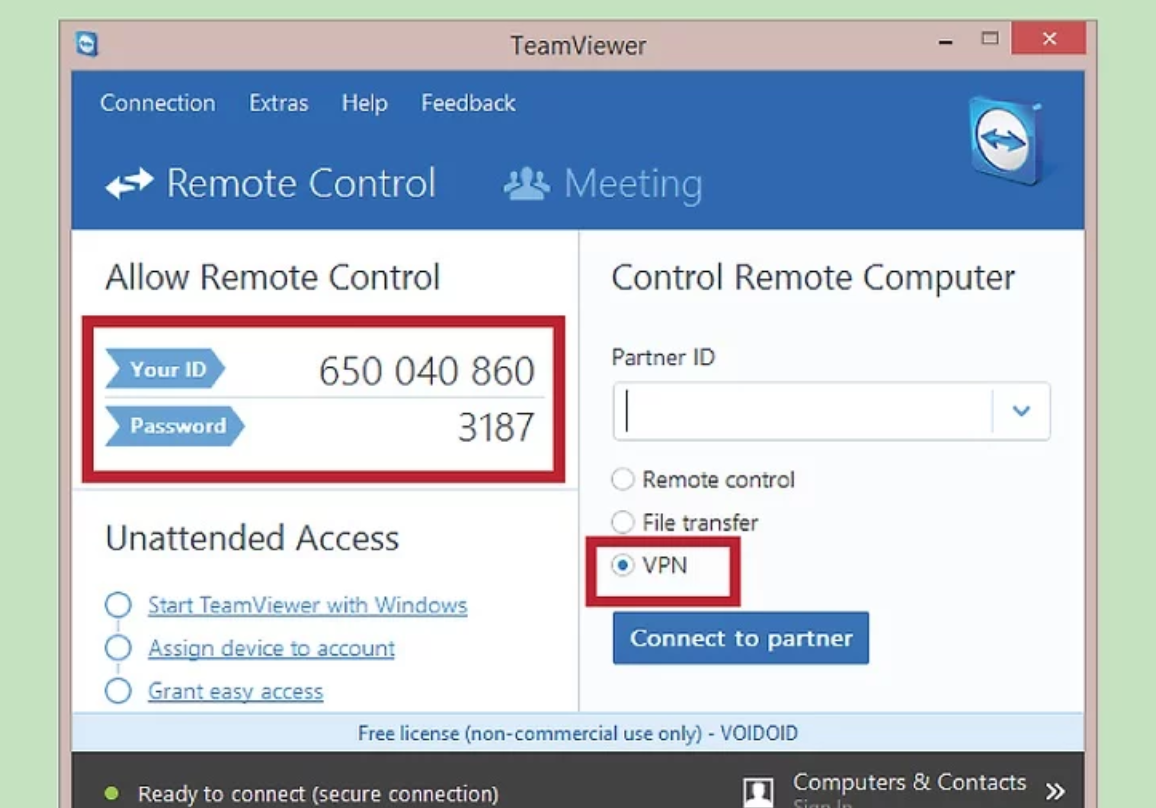This screenshot has height=808, width=1156.
Task: Expand Computers & Contacts with double chevron
Action: point(1055,791)
